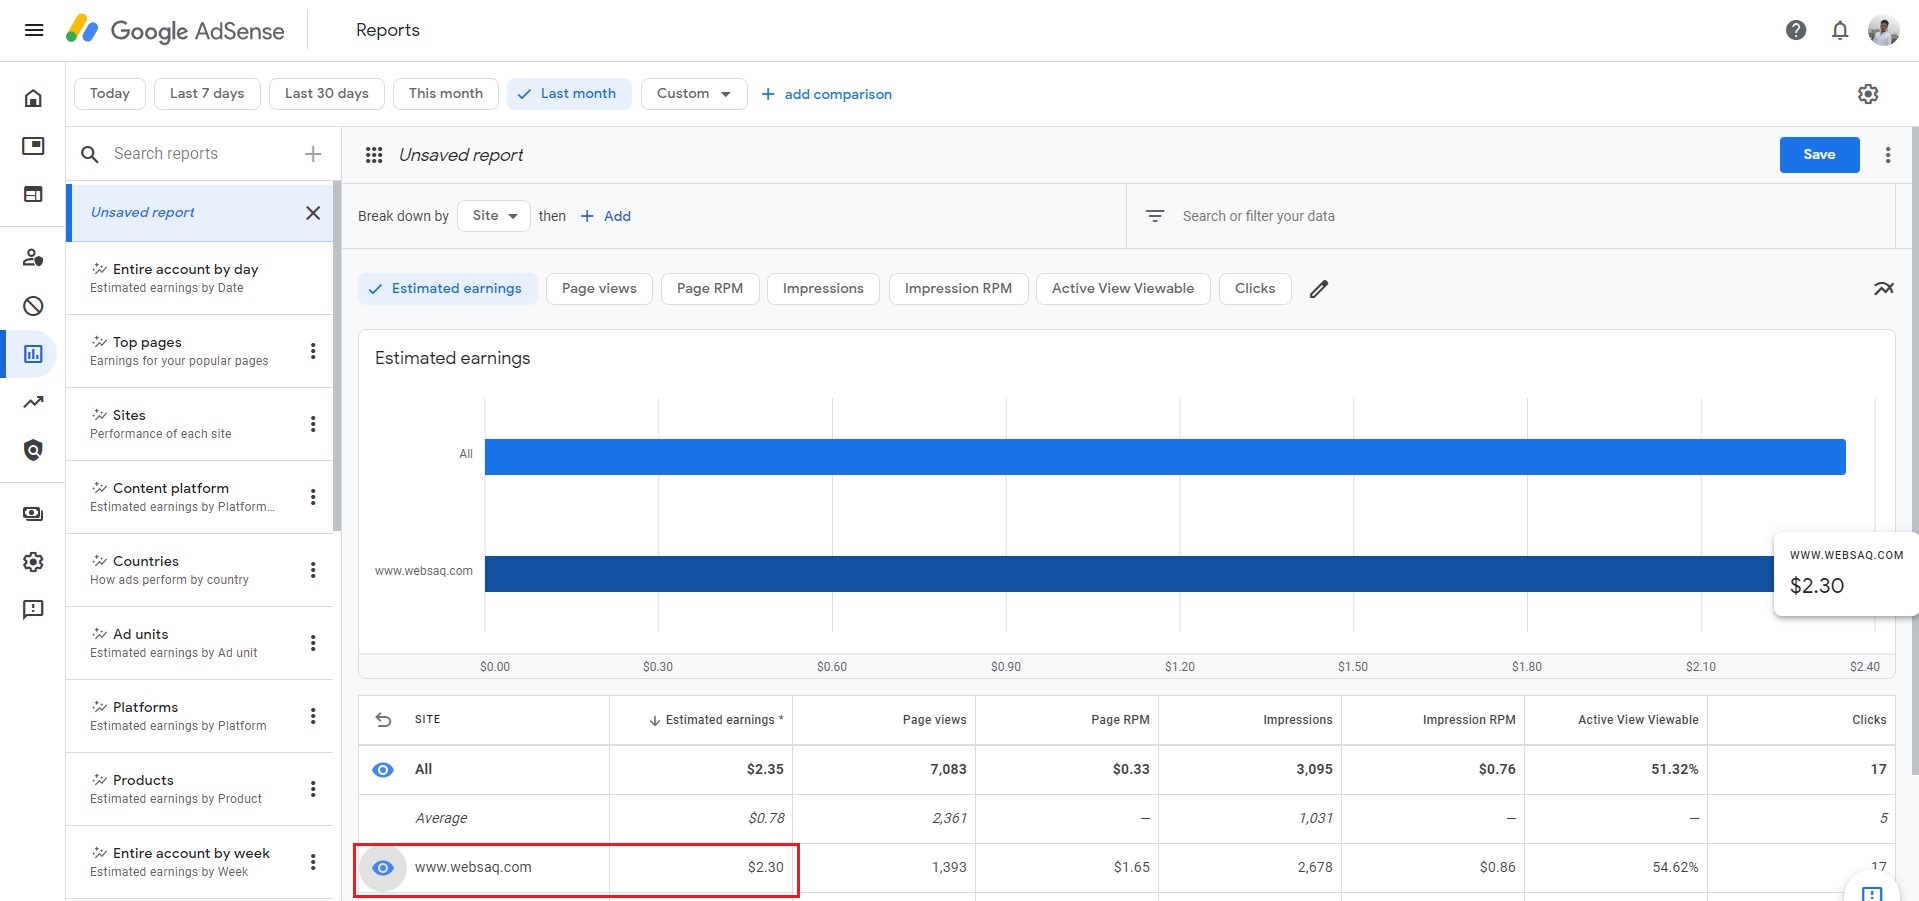Click the Save button
The height and width of the screenshot is (901, 1919).
click(1819, 155)
